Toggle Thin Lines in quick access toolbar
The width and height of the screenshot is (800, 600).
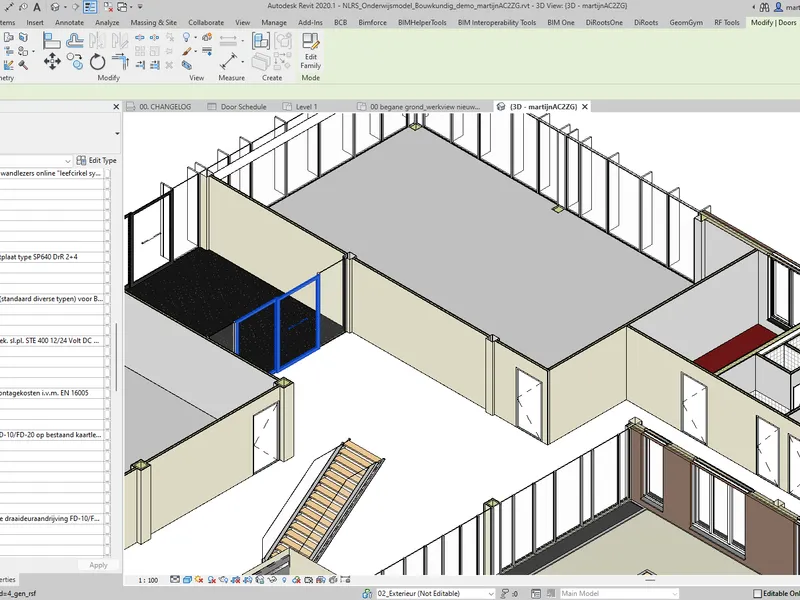click(90, 7)
